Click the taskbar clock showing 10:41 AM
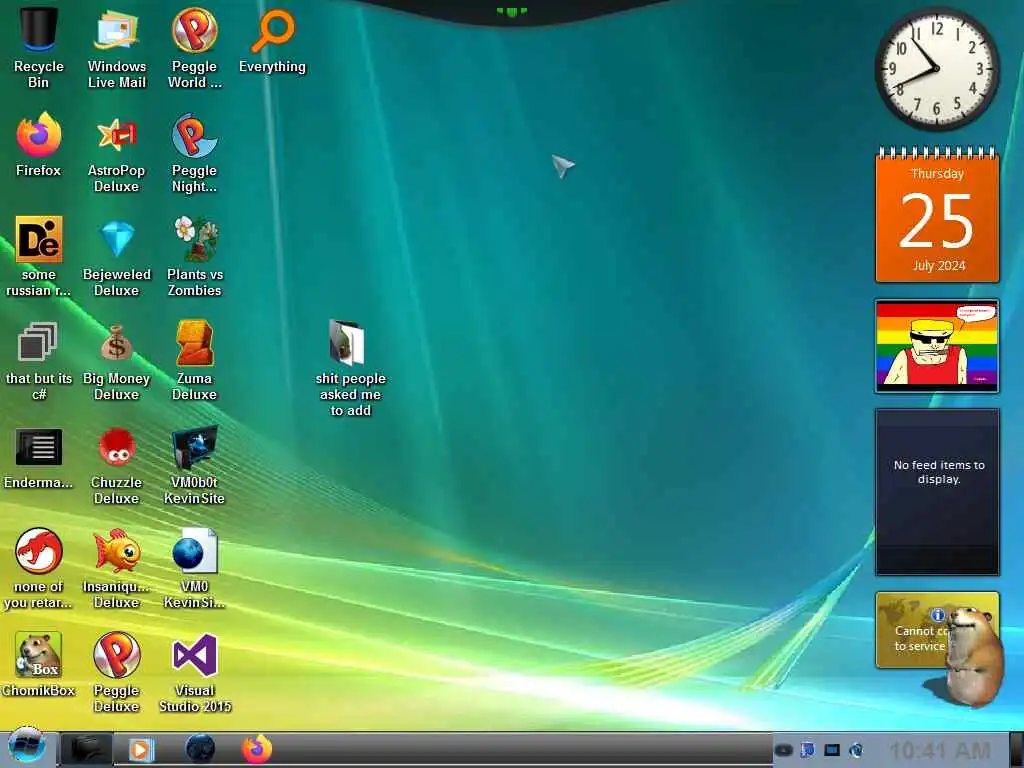The width and height of the screenshot is (1024, 768). pos(940,750)
